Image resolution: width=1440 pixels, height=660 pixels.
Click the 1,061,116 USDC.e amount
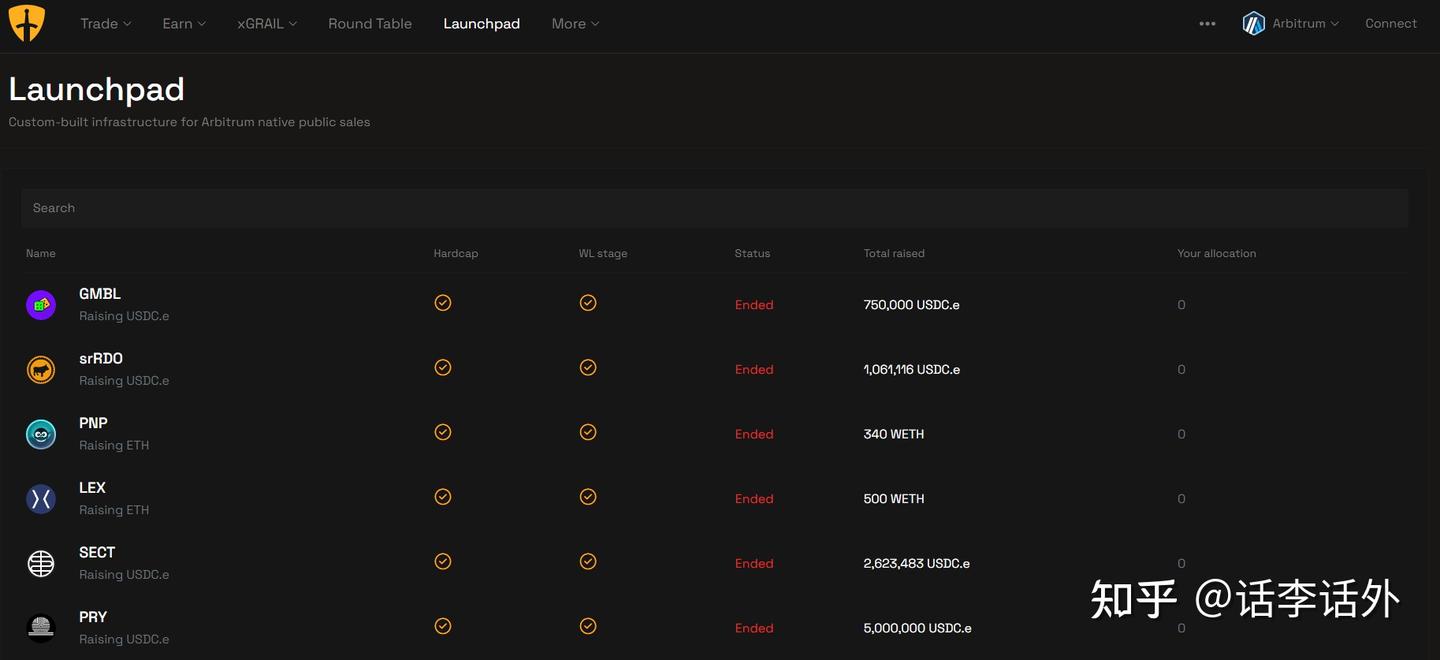pos(912,370)
